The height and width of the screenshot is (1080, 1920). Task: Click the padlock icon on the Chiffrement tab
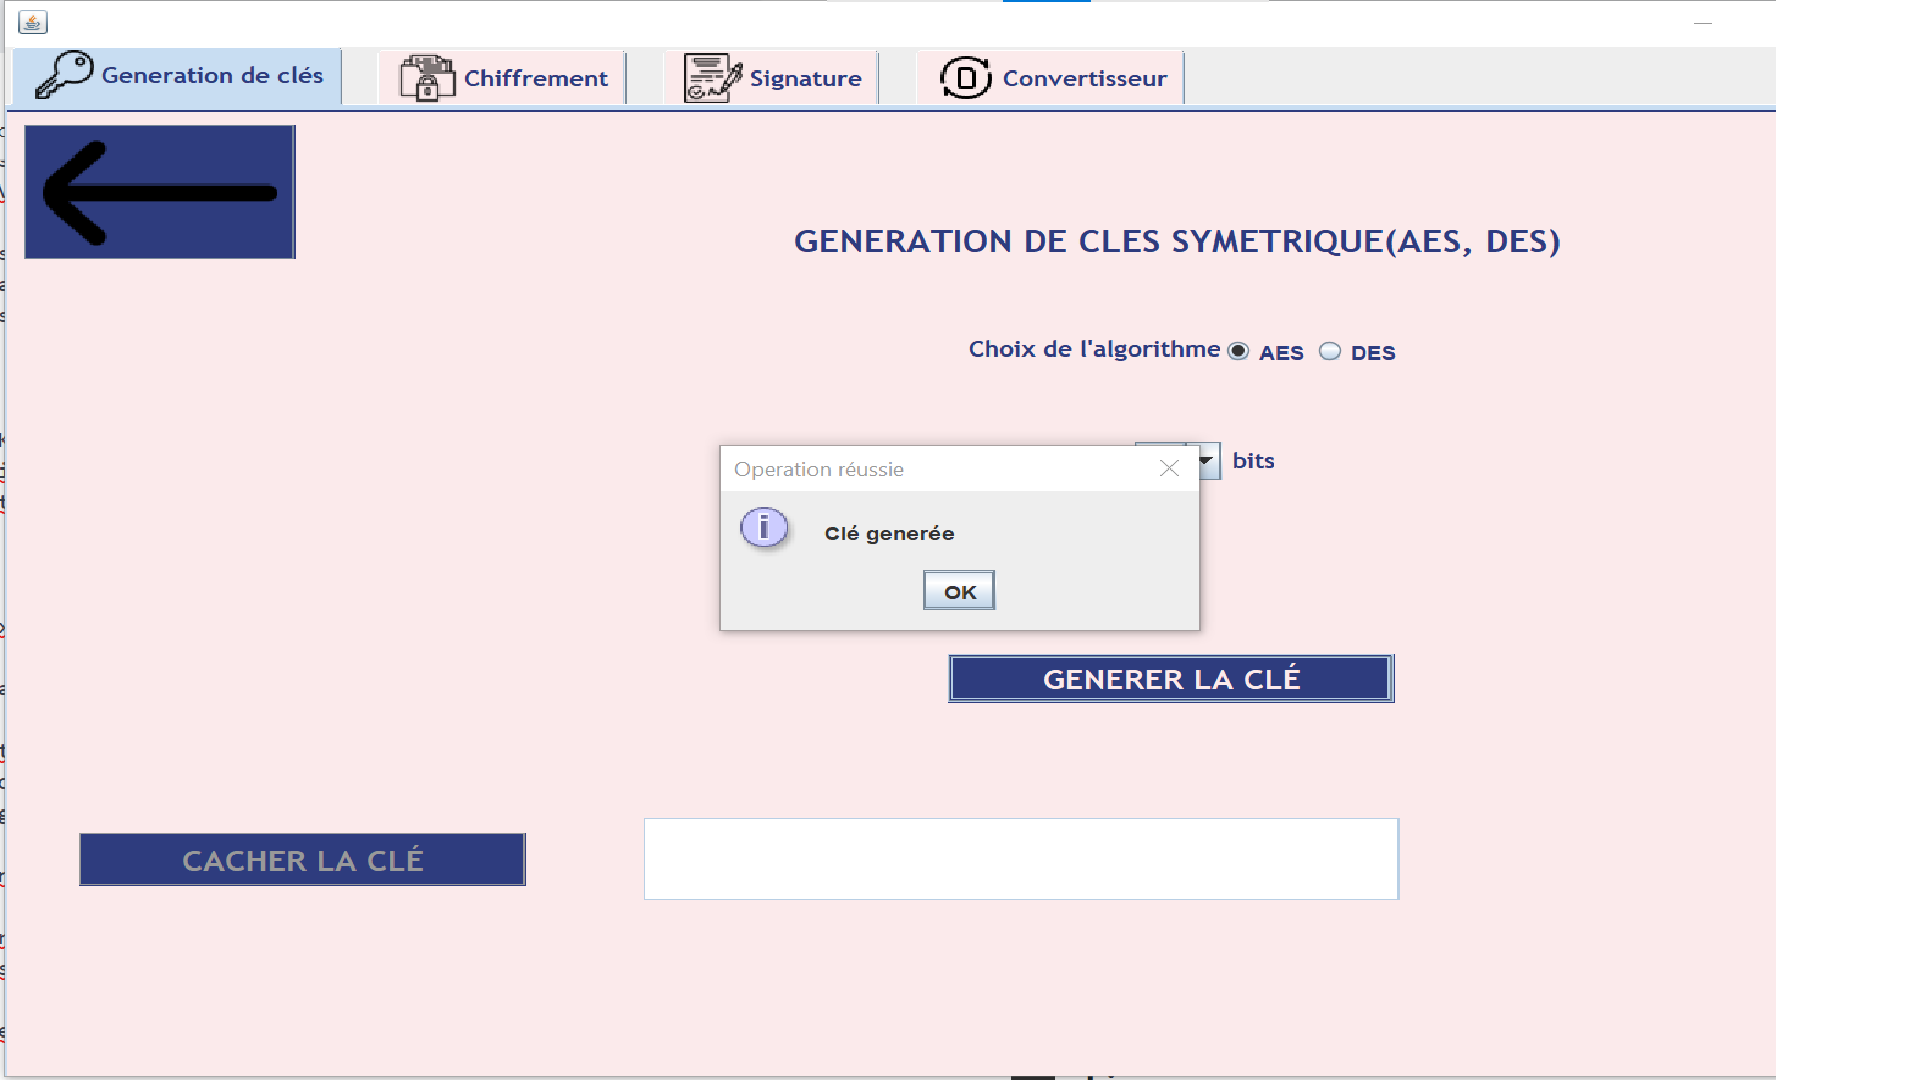point(427,78)
